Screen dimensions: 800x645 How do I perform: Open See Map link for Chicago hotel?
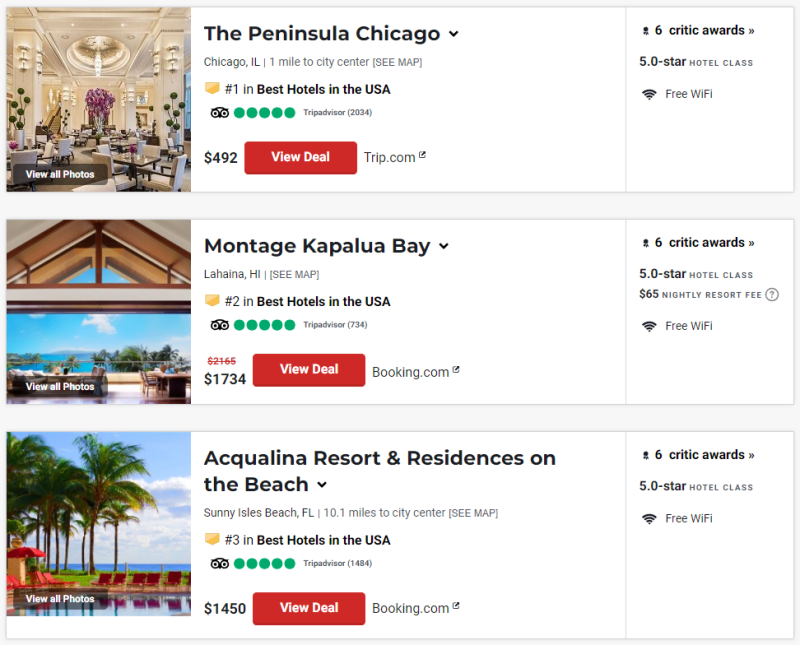[397, 62]
